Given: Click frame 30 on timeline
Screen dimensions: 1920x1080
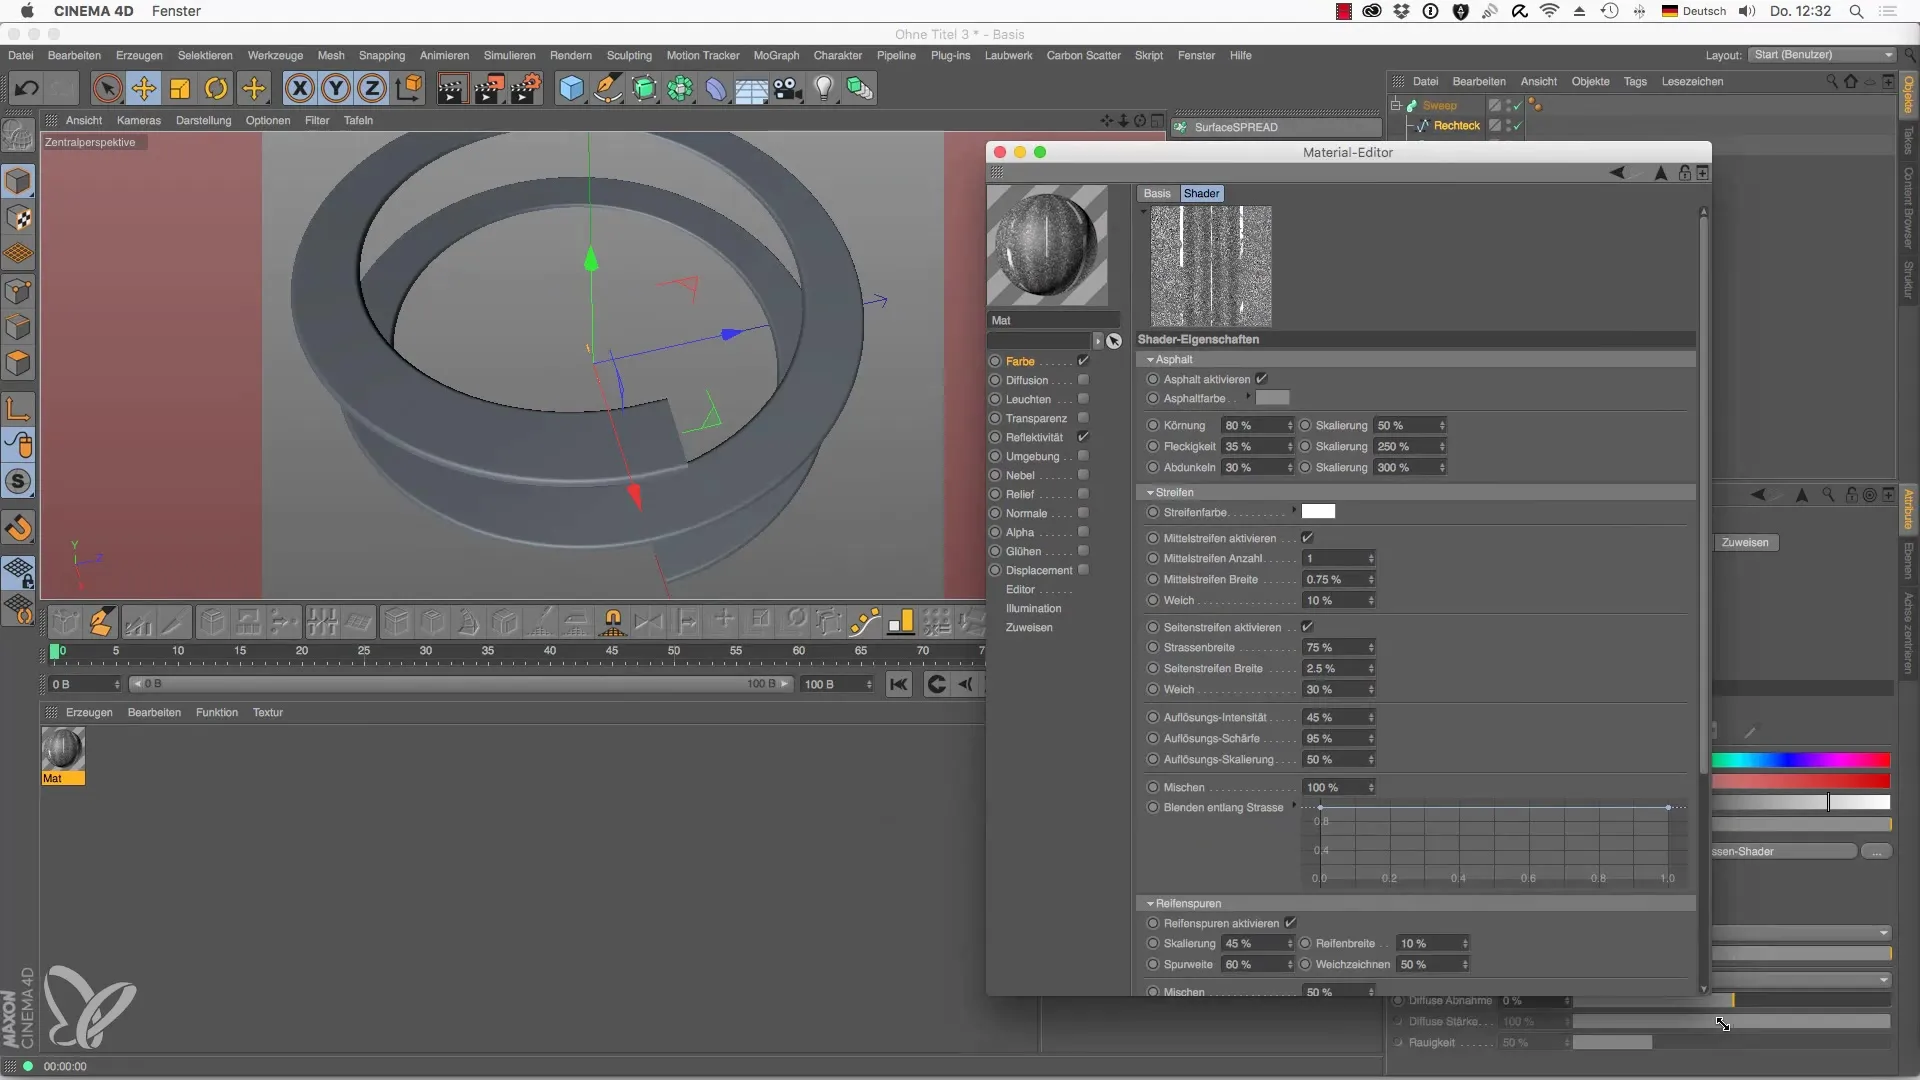Looking at the screenshot, I should pyautogui.click(x=426, y=651).
